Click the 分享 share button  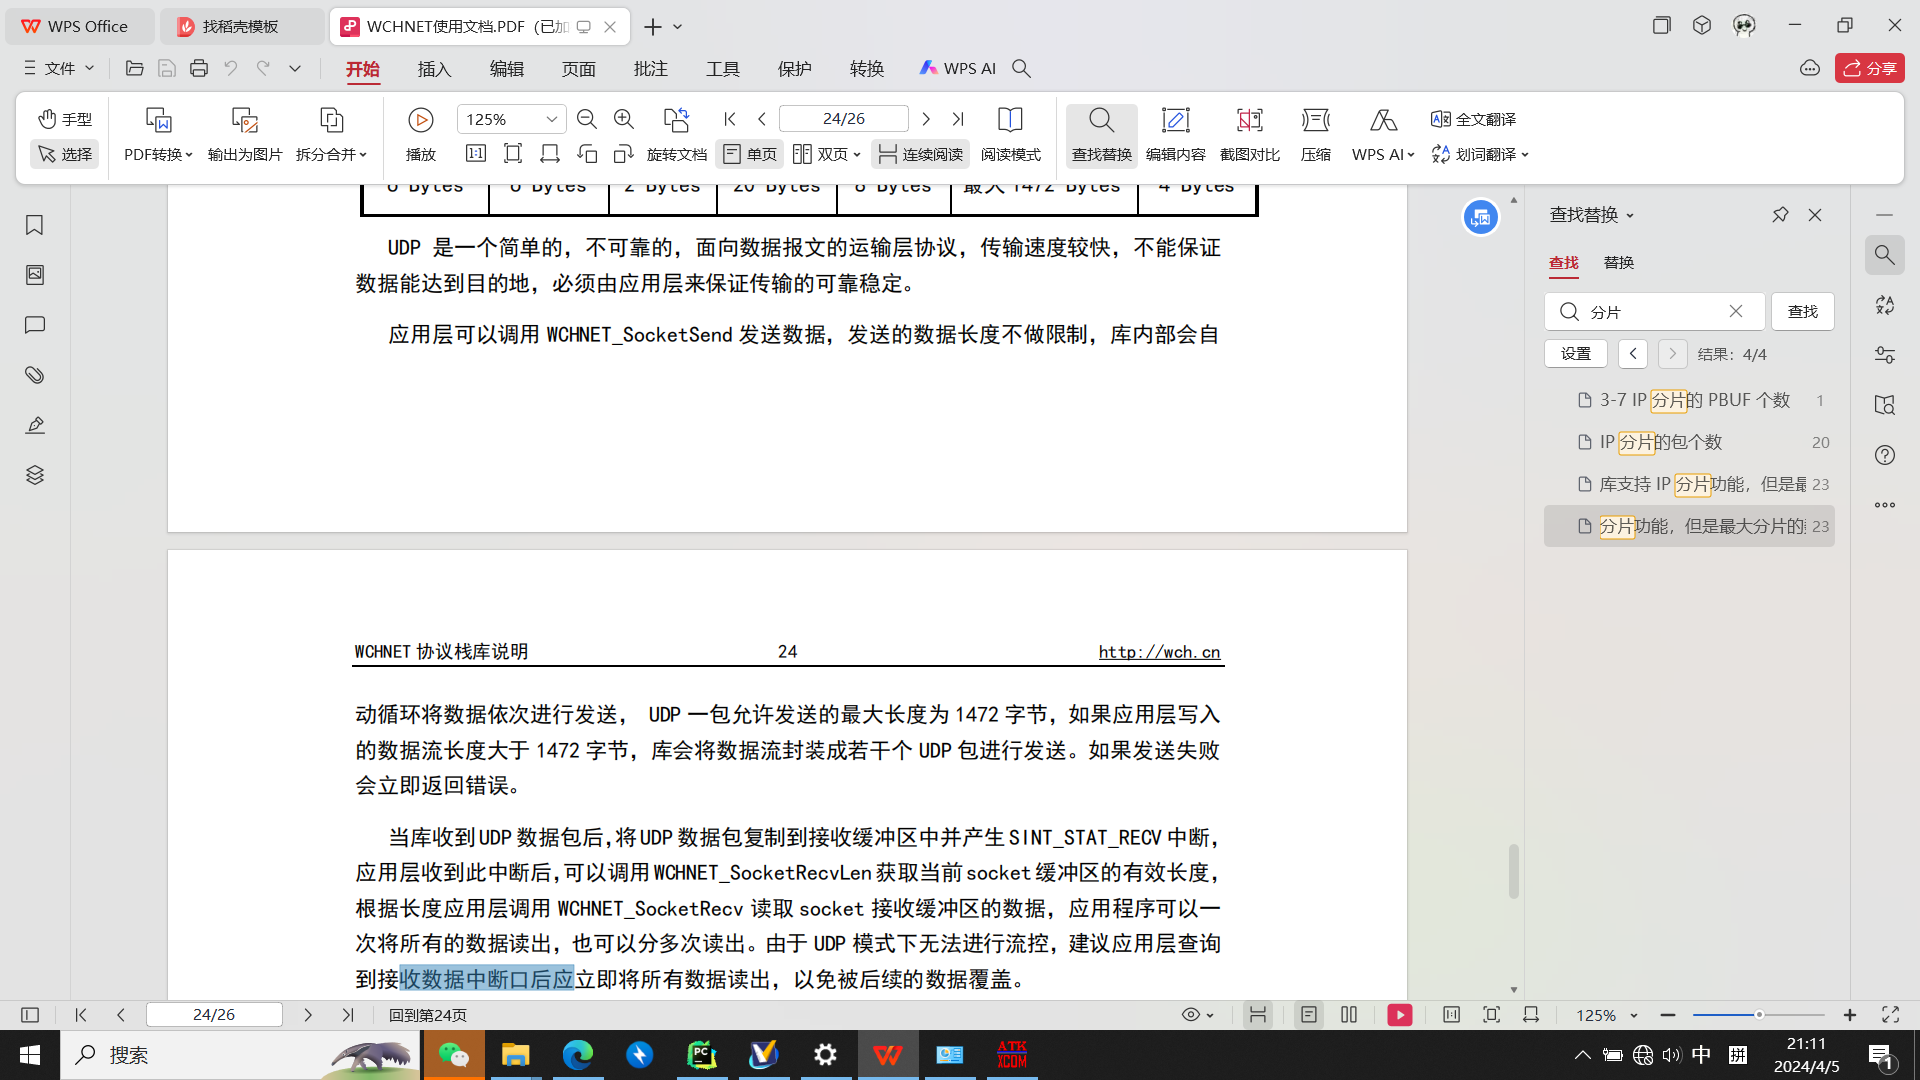point(1870,68)
